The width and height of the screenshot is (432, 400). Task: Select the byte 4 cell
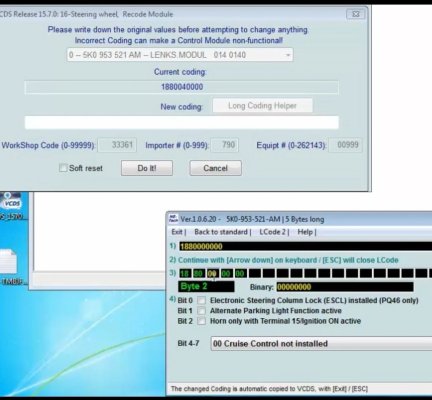(x=240, y=274)
